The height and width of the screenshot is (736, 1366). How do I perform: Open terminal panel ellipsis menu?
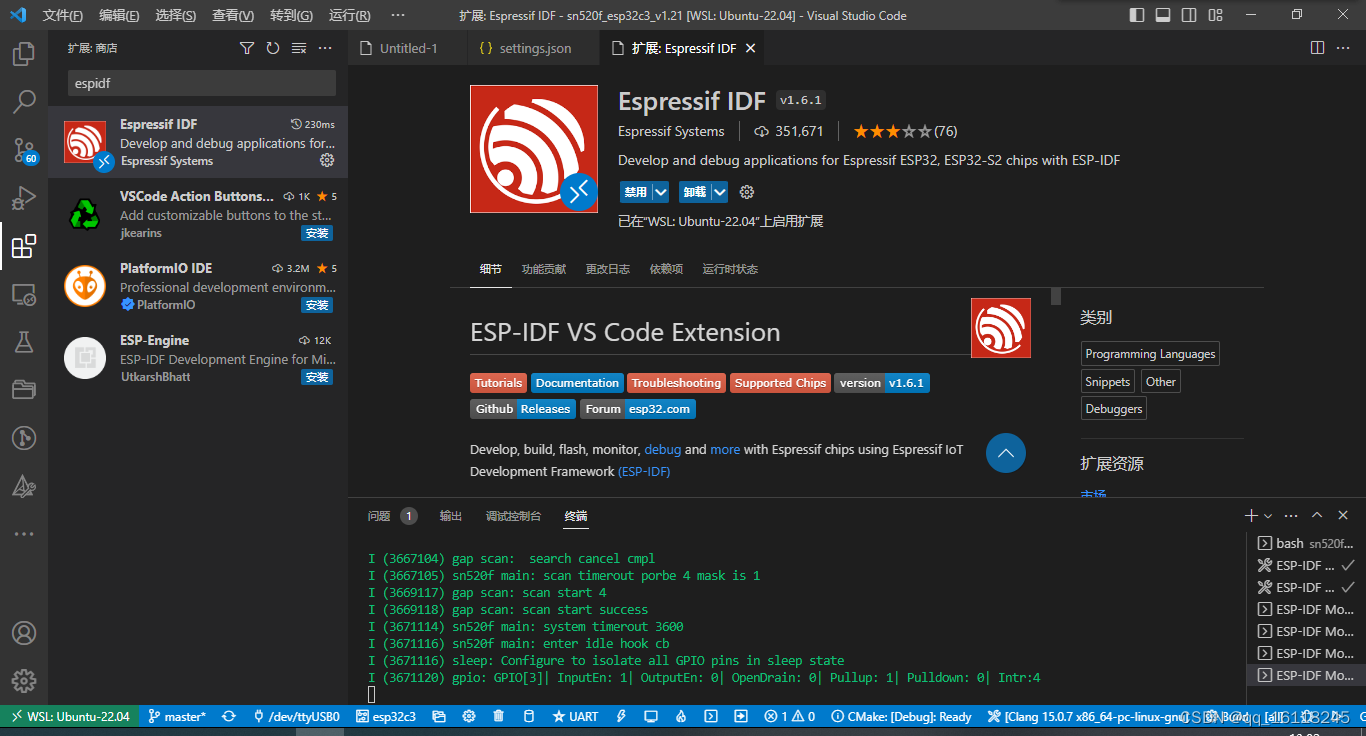coord(1291,516)
